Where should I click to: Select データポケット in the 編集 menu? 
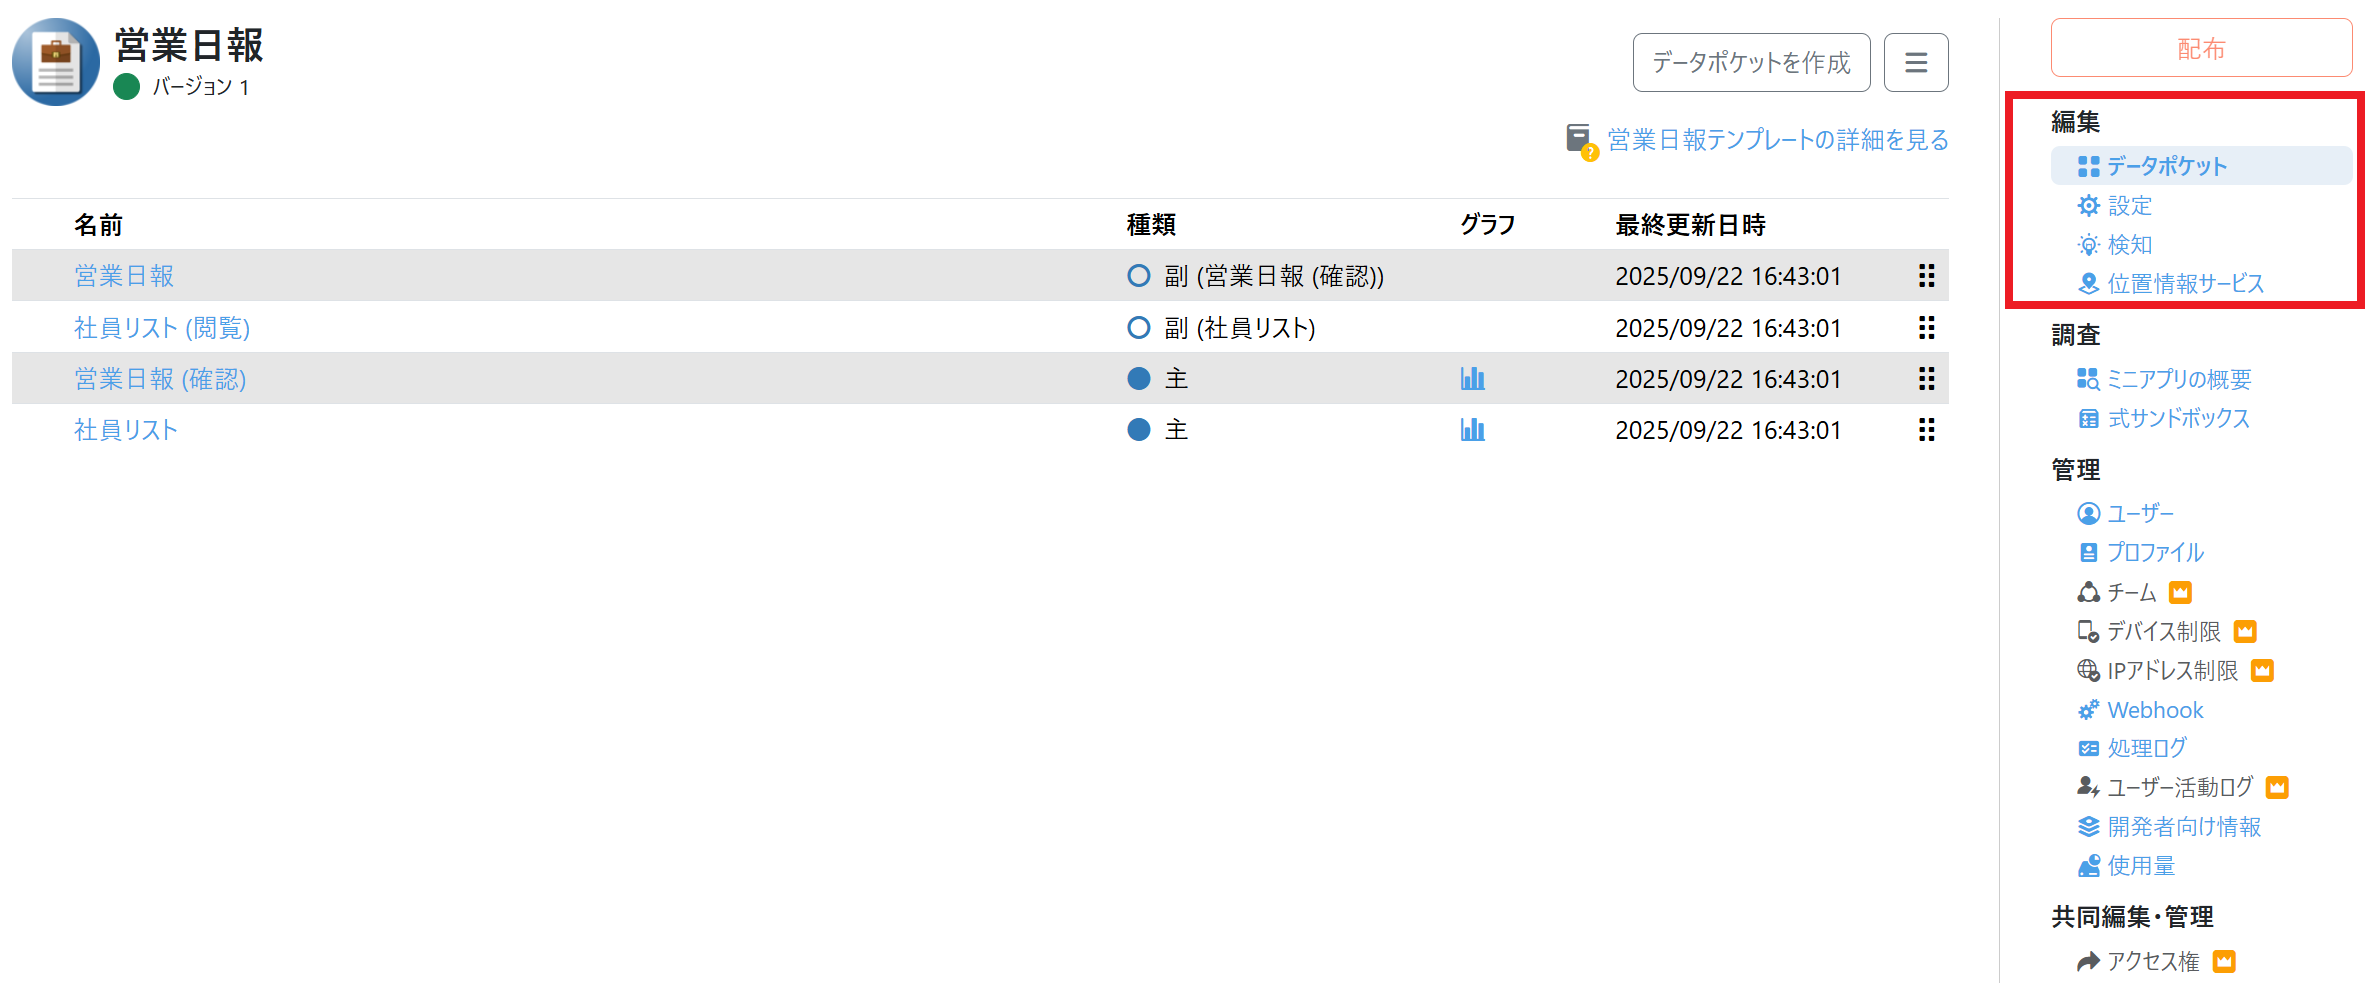coord(2166,166)
